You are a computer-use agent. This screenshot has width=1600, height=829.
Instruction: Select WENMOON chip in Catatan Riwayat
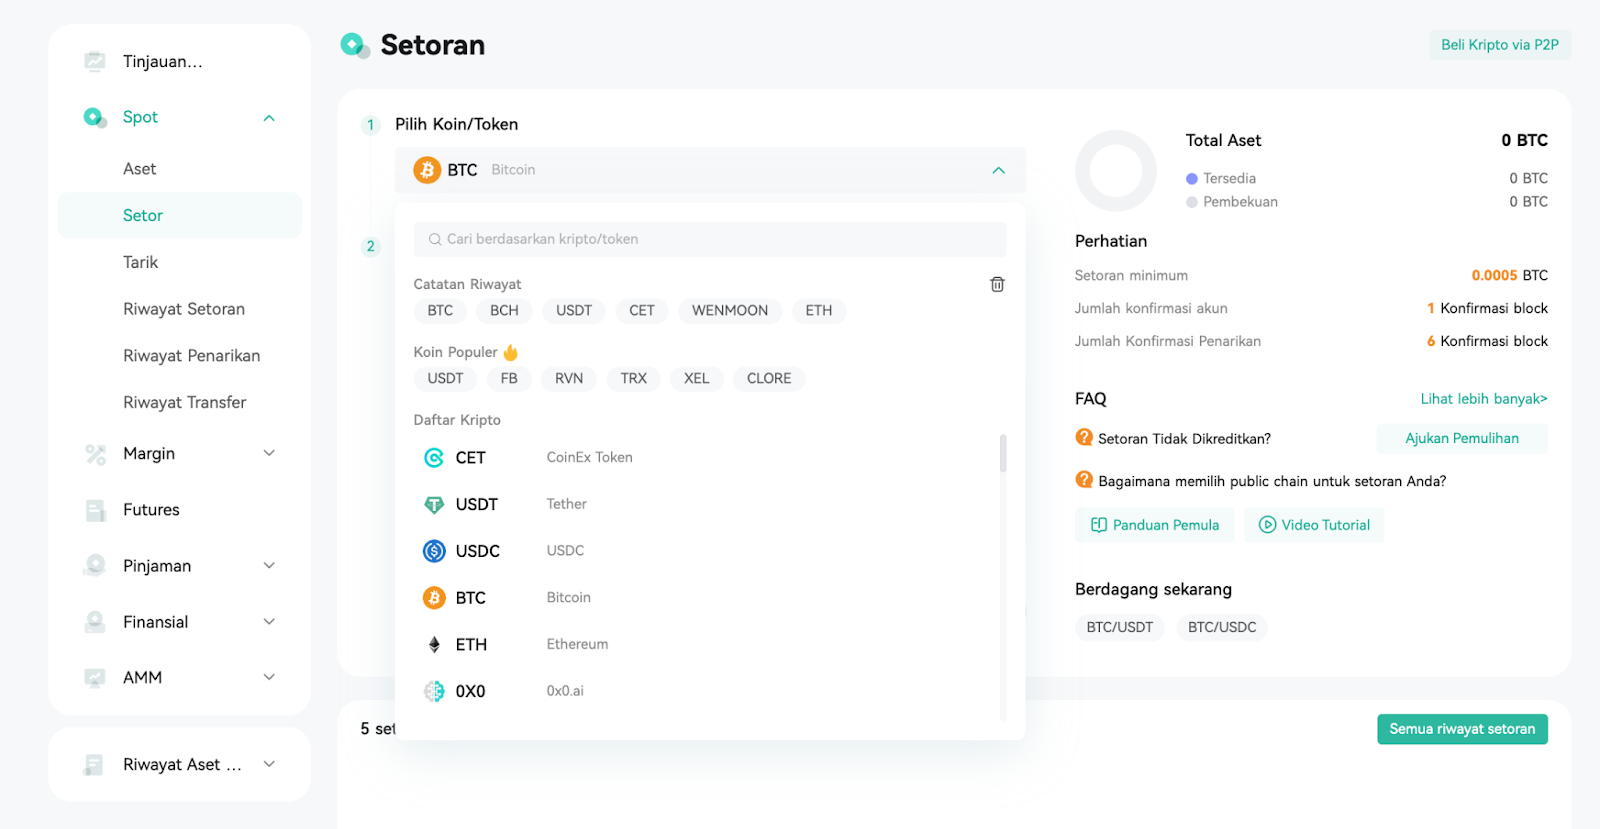(730, 311)
